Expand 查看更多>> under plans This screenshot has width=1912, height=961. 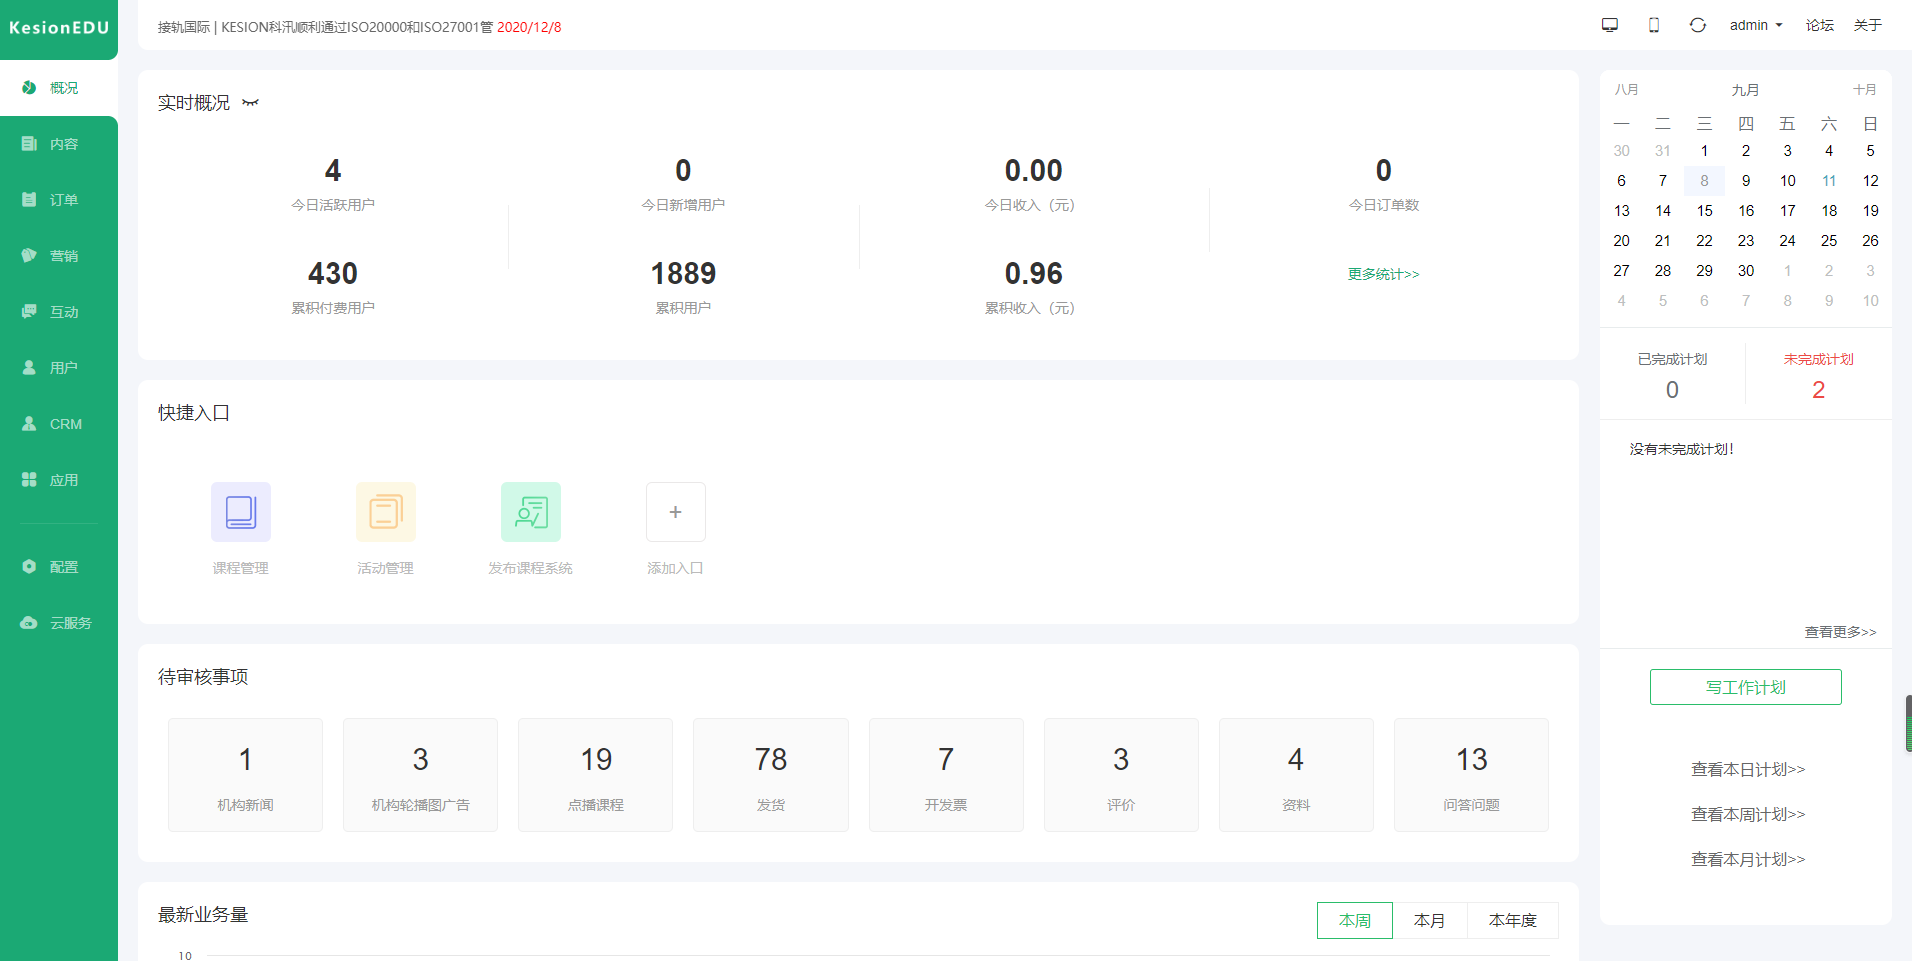pos(1840,632)
